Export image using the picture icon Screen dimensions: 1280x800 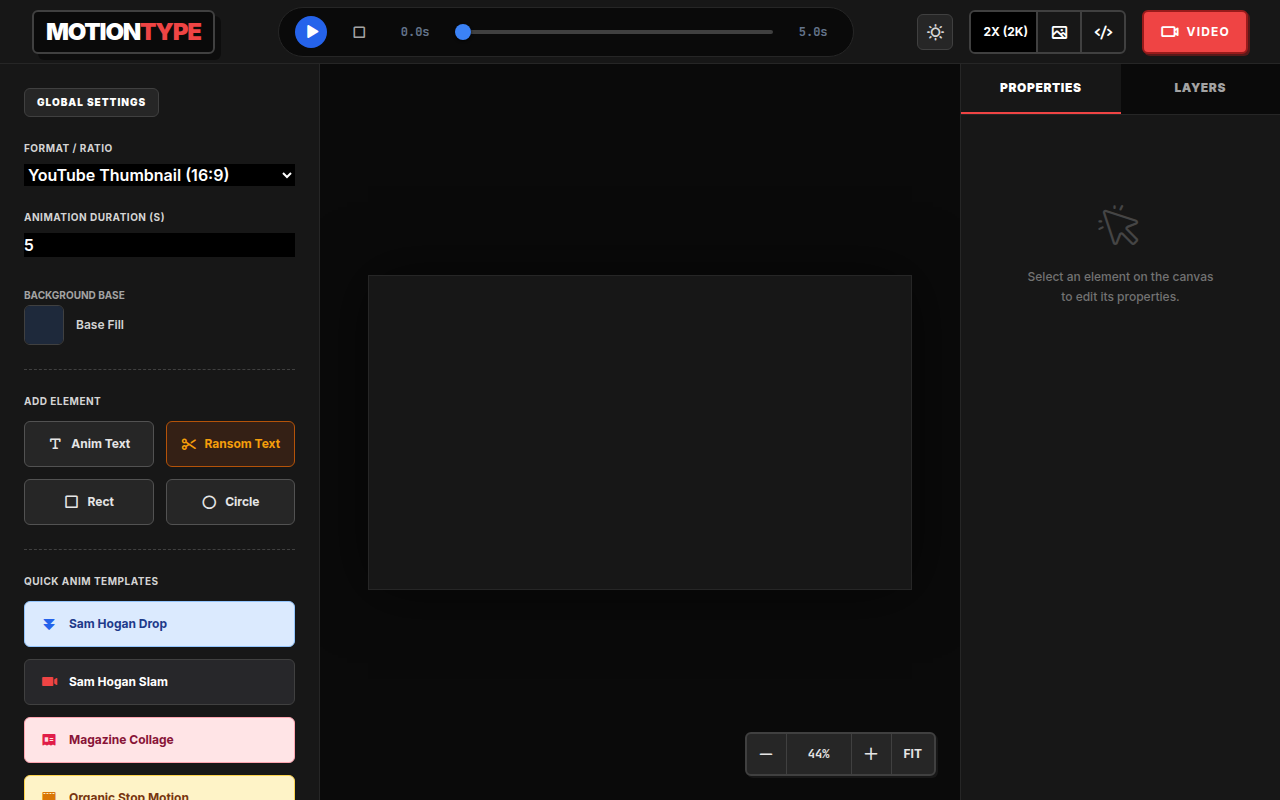click(1059, 32)
